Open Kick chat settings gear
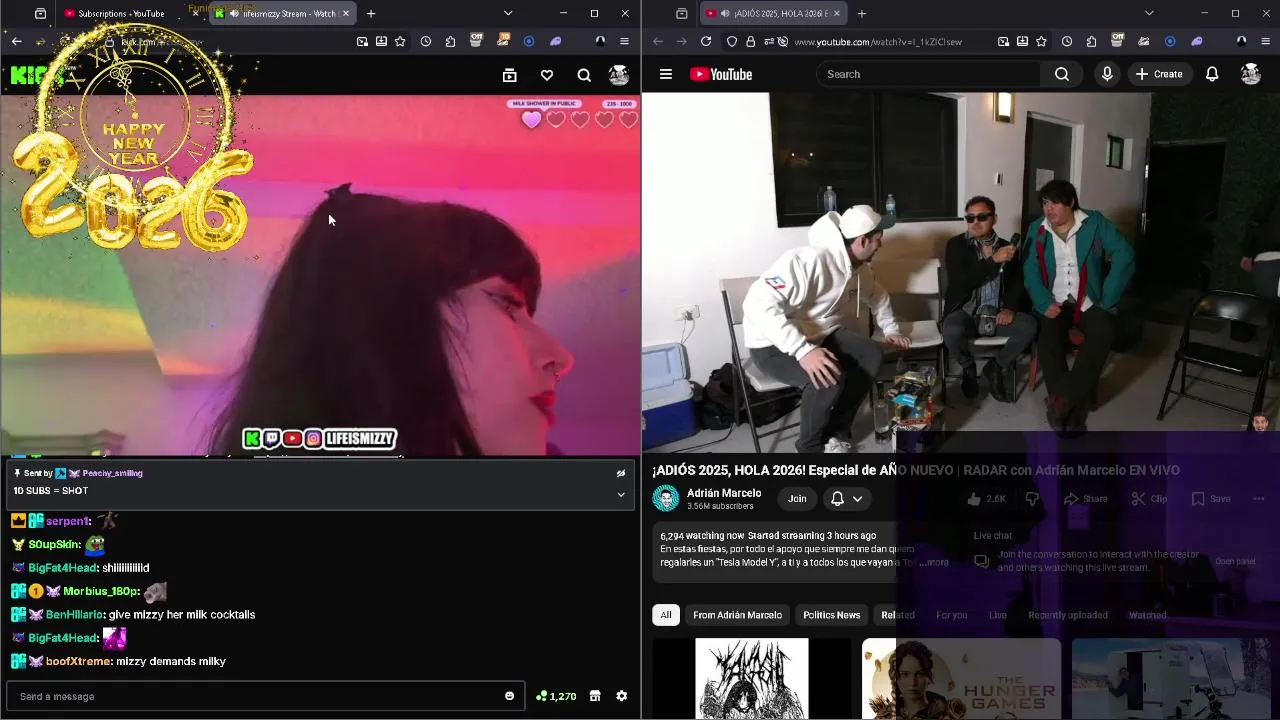1280x720 pixels. 621,696
